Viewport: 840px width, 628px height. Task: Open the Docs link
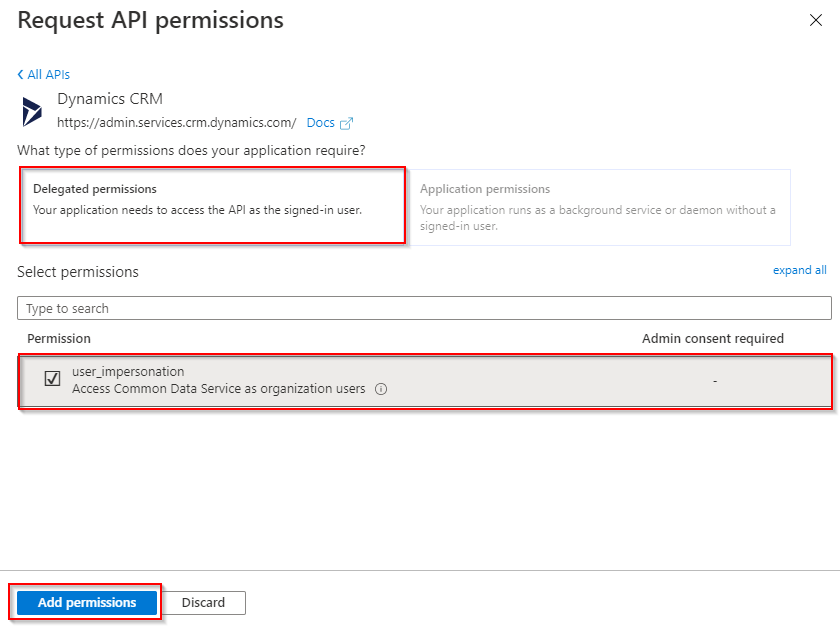[320, 123]
